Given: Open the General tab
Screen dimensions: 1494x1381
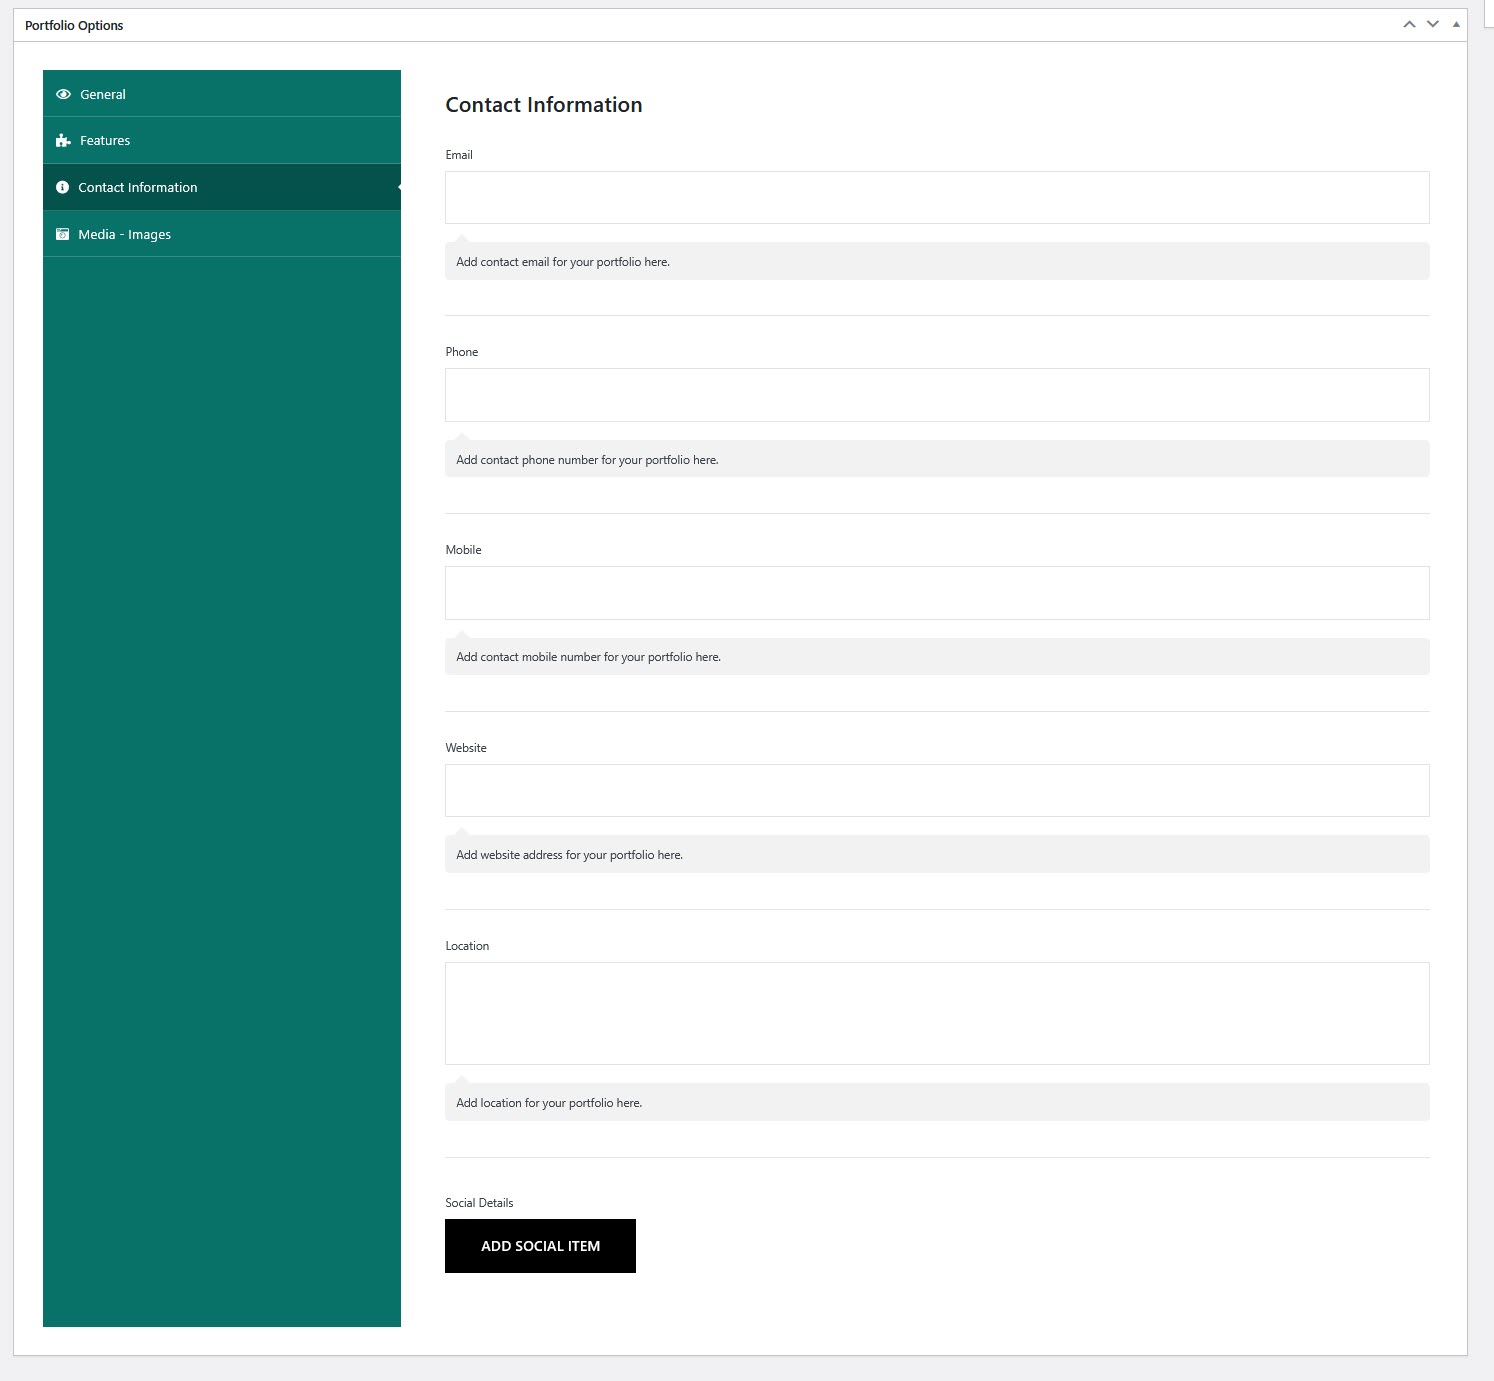Looking at the screenshot, I should (103, 94).
